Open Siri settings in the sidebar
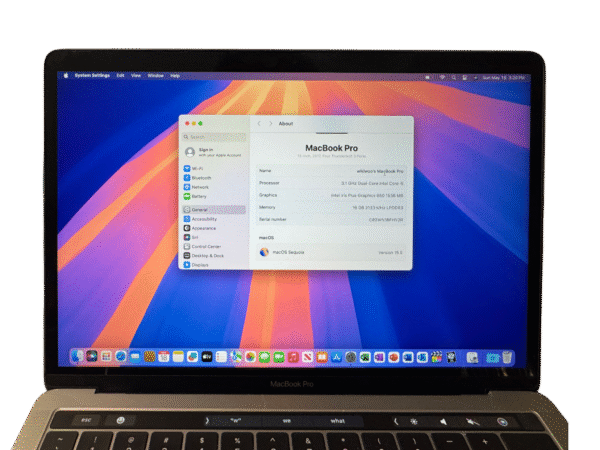 [191, 237]
